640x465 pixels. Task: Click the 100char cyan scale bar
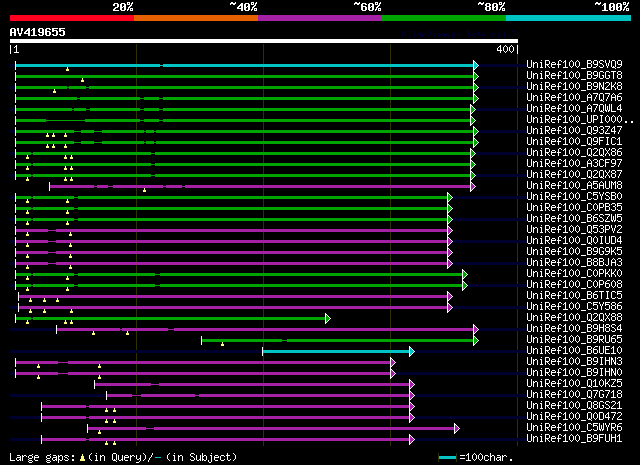(x=448, y=458)
